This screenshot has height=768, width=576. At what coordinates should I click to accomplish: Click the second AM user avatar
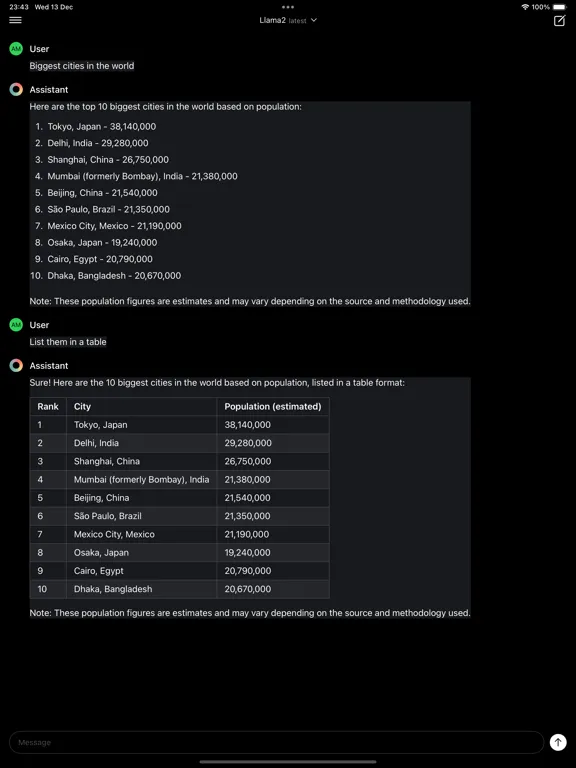(x=16, y=324)
